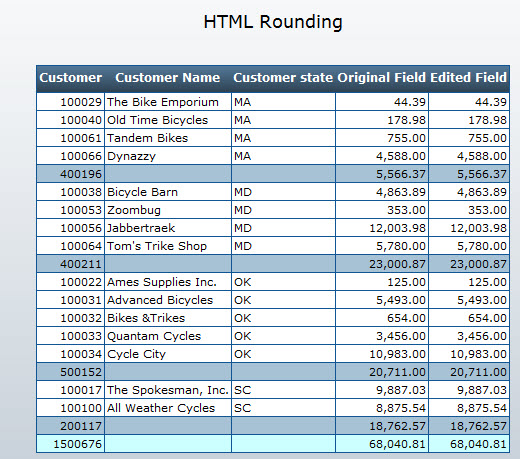This screenshot has width=520, height=459.
Task: Click the Edited Field column header
Action: click(x=469, y=78)
